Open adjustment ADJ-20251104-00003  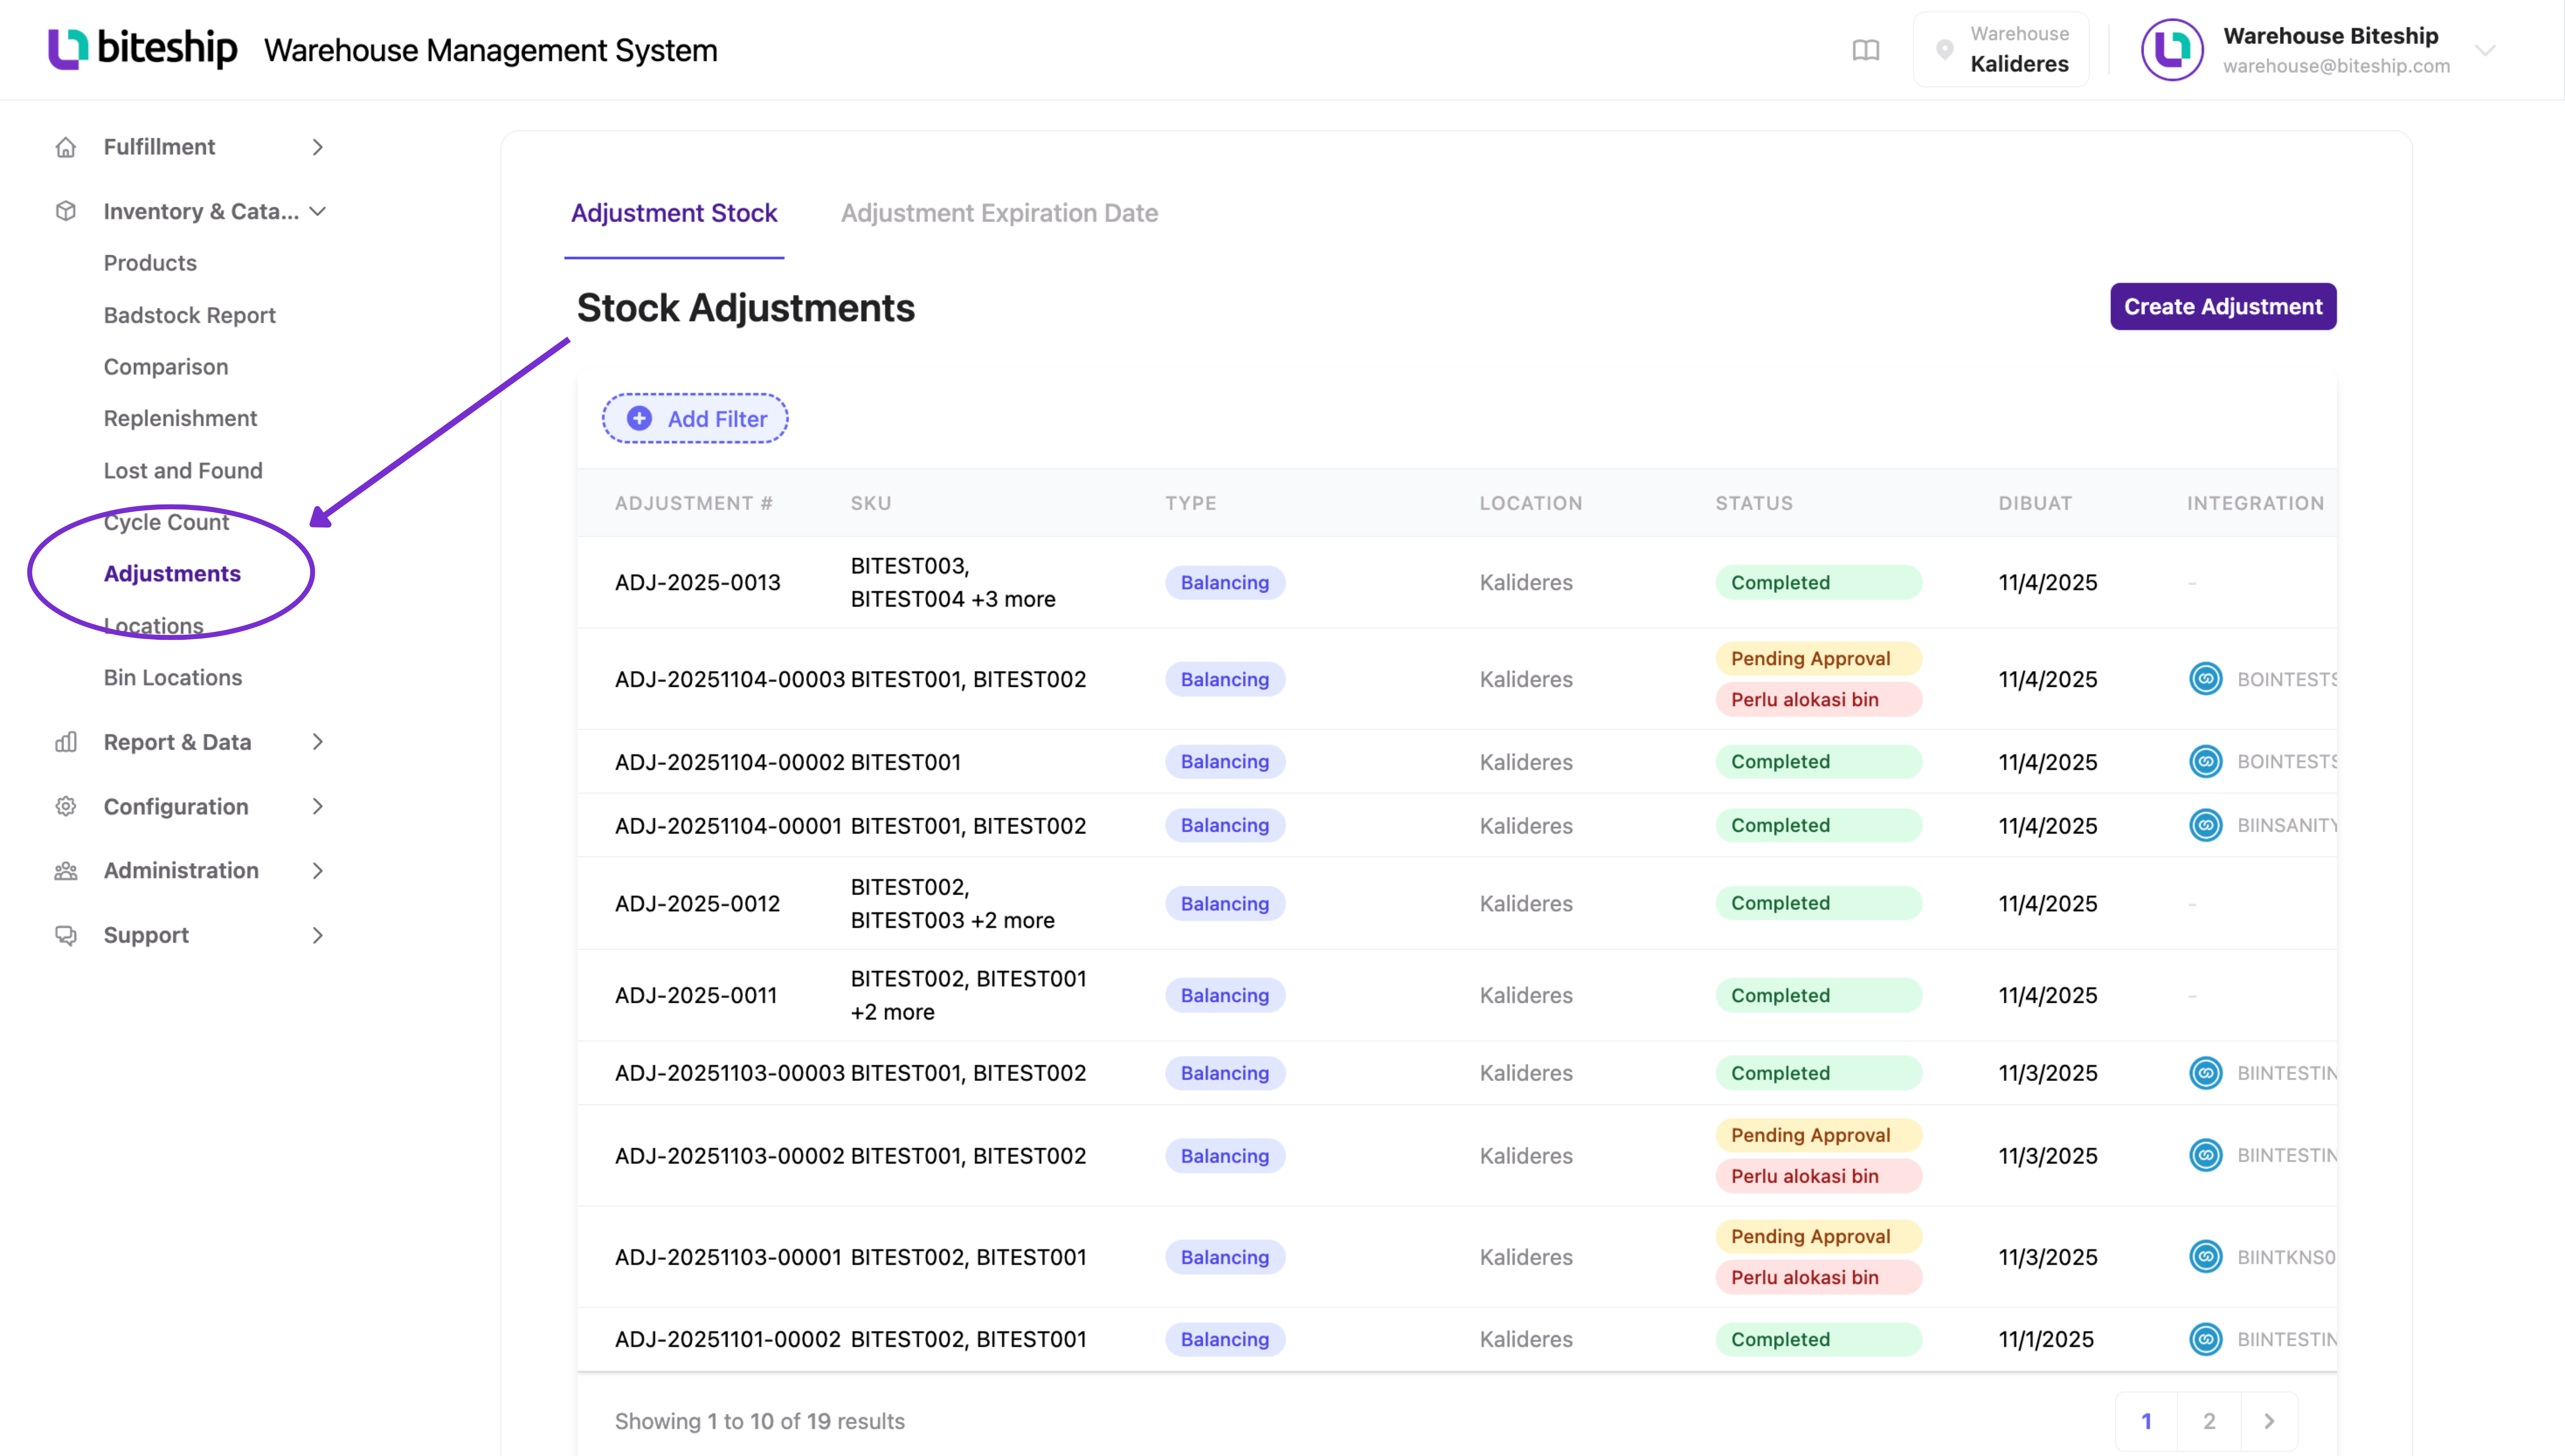[729, 679]
